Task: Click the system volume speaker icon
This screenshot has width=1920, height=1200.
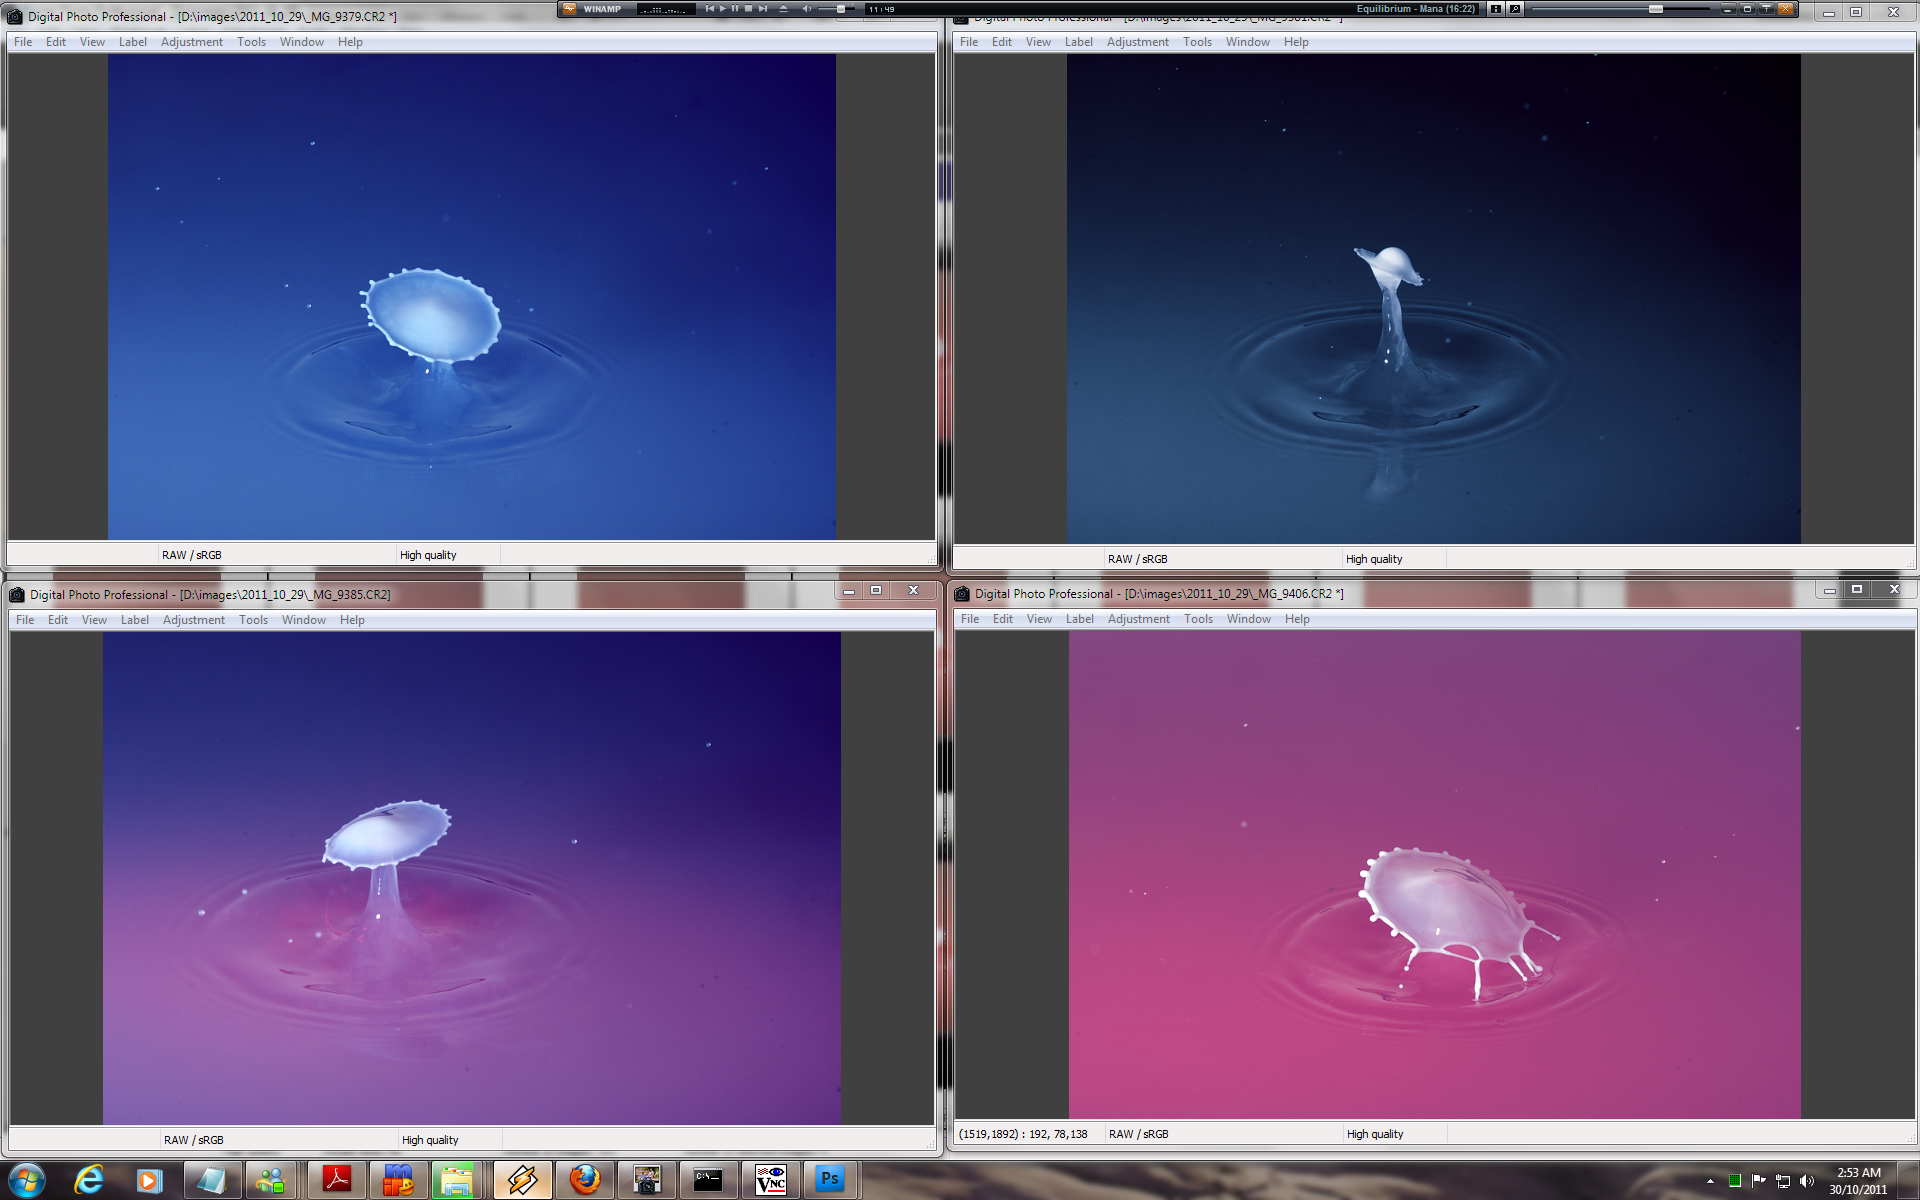Action: (1806, 1181)
